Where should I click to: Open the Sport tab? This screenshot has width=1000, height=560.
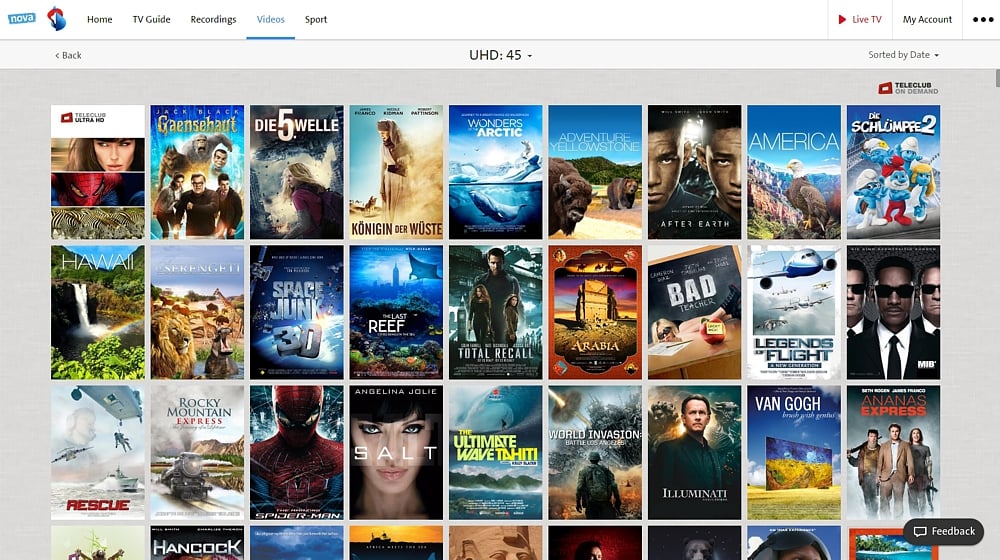click(x=316, y=19)
